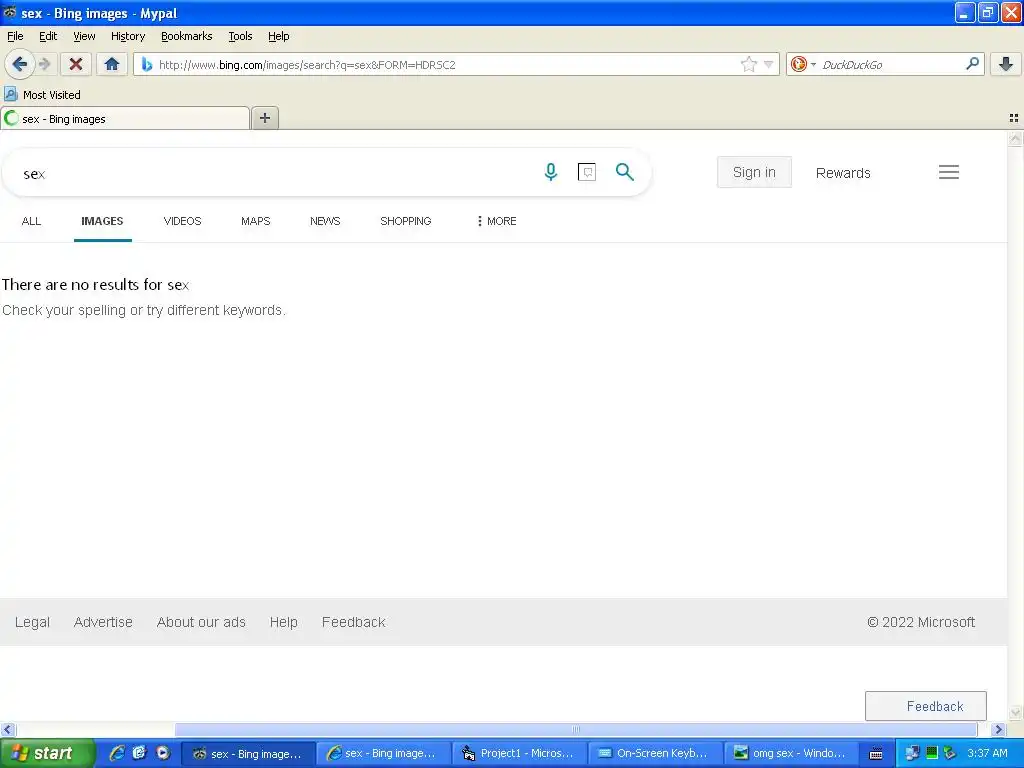Open the Help menu in menu bar
The width and height of the screenshot is (1024, 768).
click(278, 36)
